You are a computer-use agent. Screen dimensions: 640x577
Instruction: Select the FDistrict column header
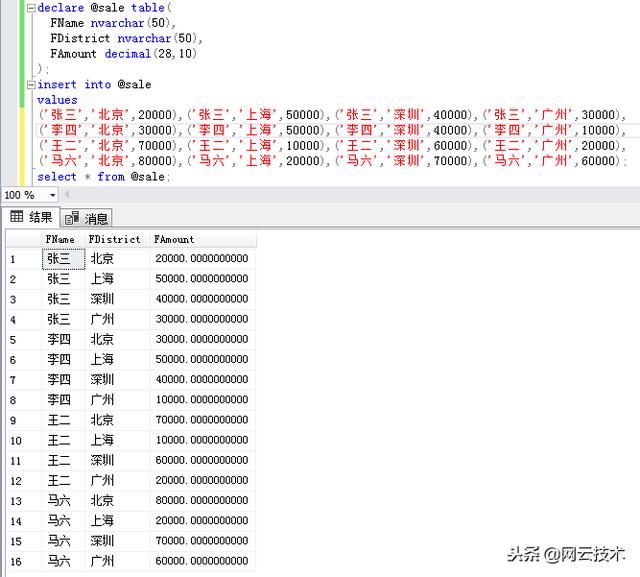click(114, 240)
